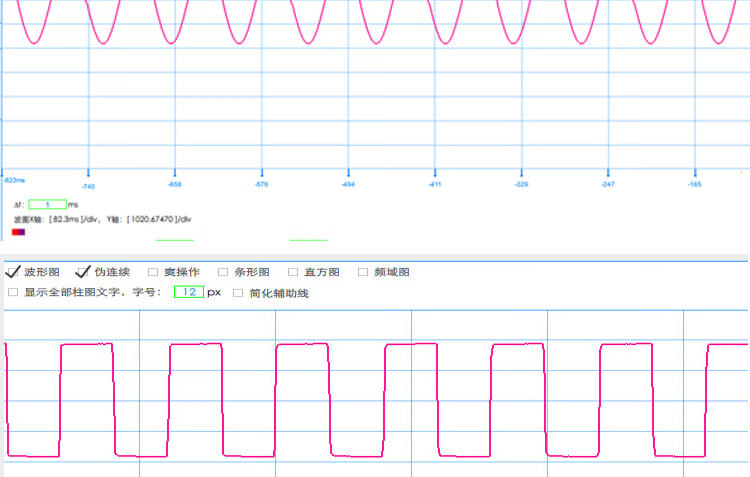Click the Δt millisecond input field
The width and height of the screenshot is (750, 477).
tap(47, 204)
